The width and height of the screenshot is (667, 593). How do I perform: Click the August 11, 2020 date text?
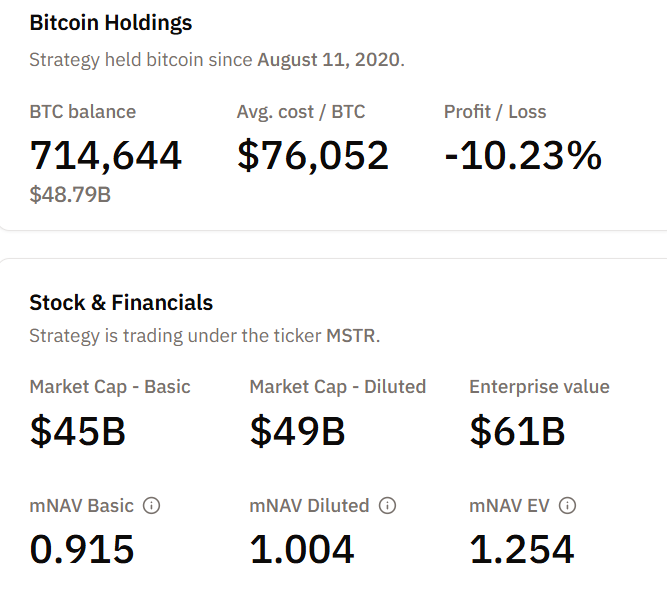(329, 59)
